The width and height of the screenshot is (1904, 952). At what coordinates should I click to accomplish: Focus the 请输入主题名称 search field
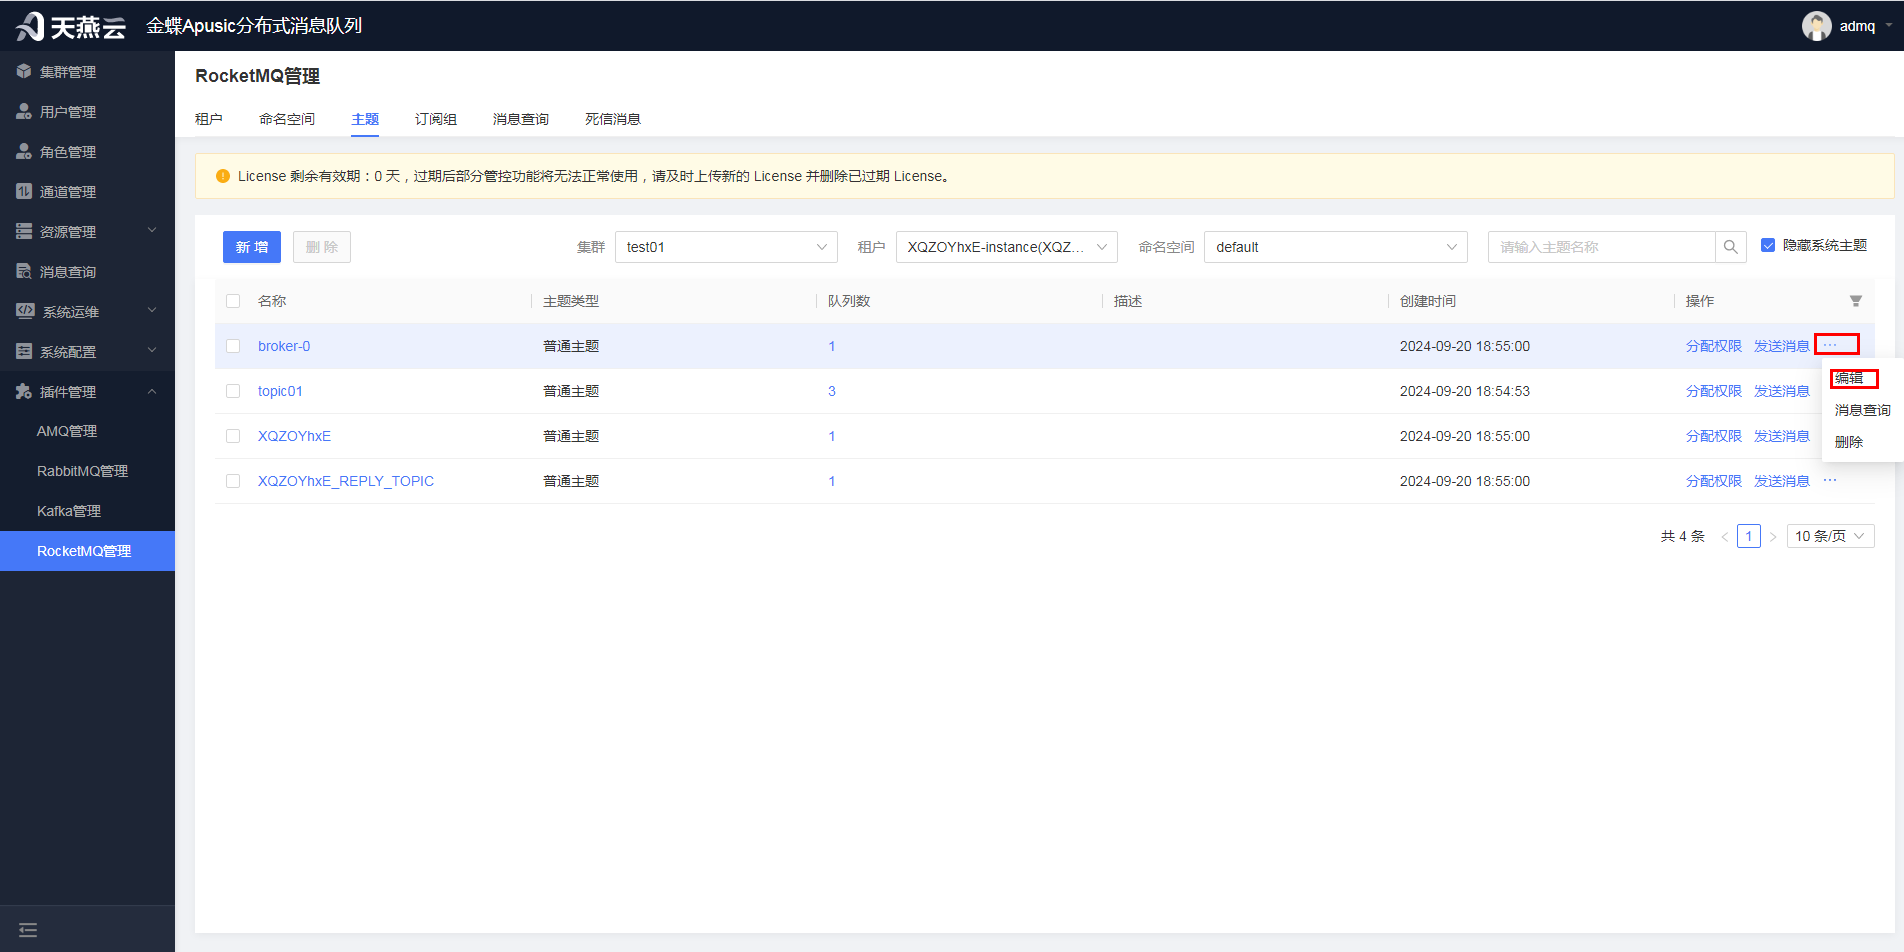pyautogui.click(x=1602, y=247)
